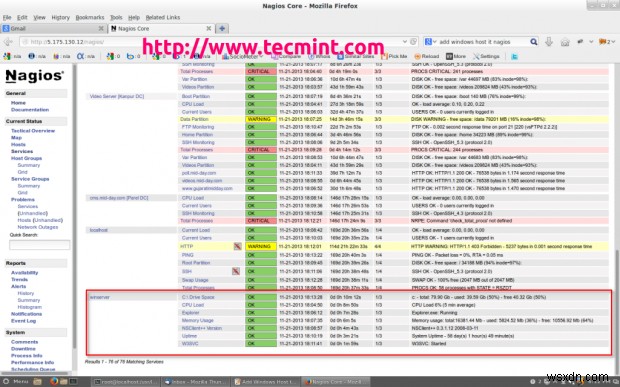Open Network Outages link

tap(38, 227)
